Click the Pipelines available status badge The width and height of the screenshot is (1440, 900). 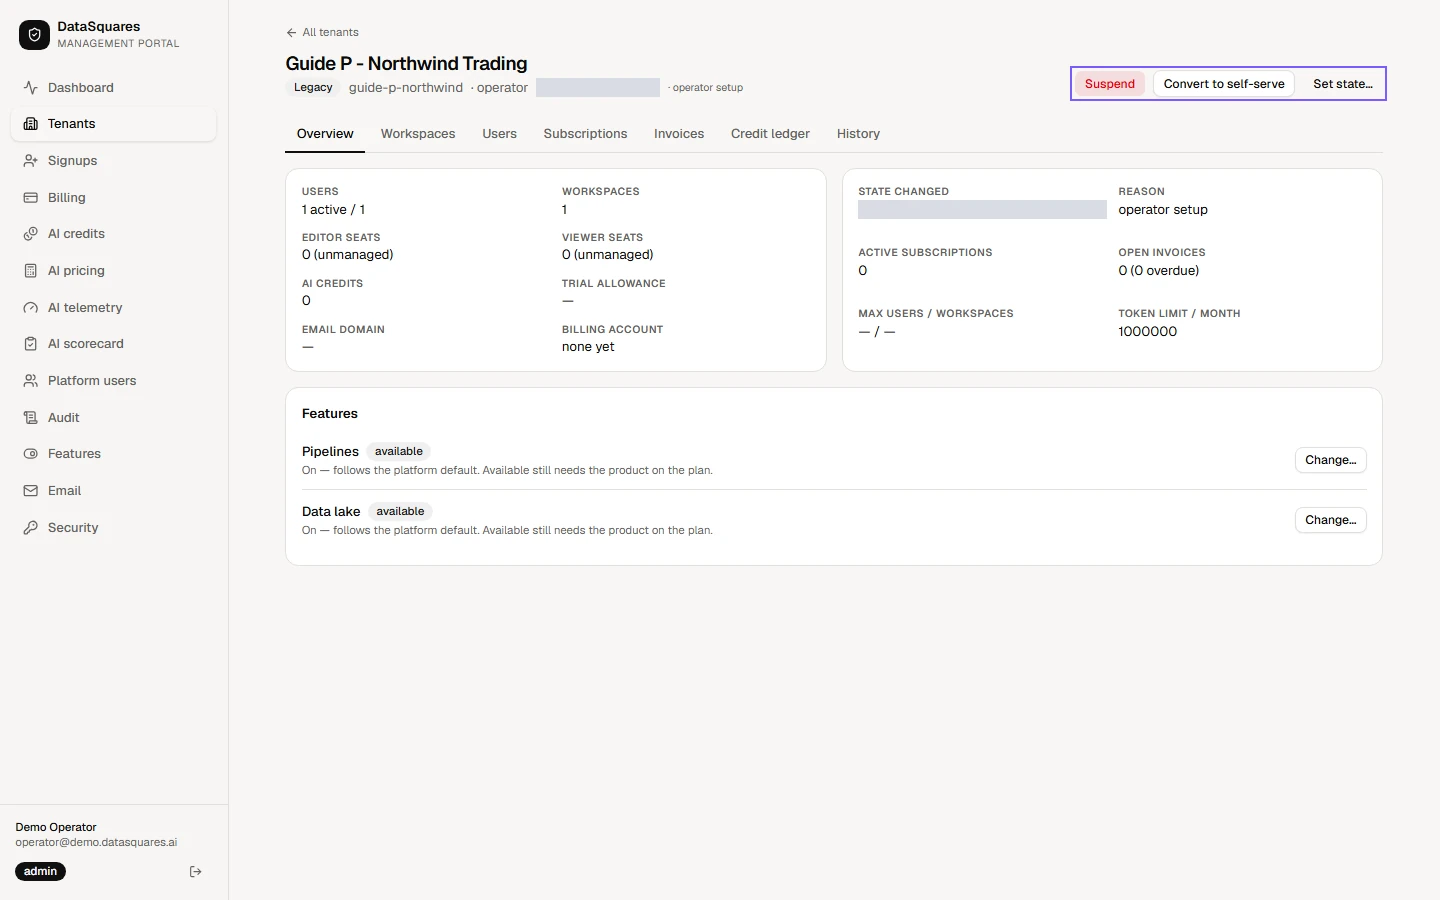point(399,452)
